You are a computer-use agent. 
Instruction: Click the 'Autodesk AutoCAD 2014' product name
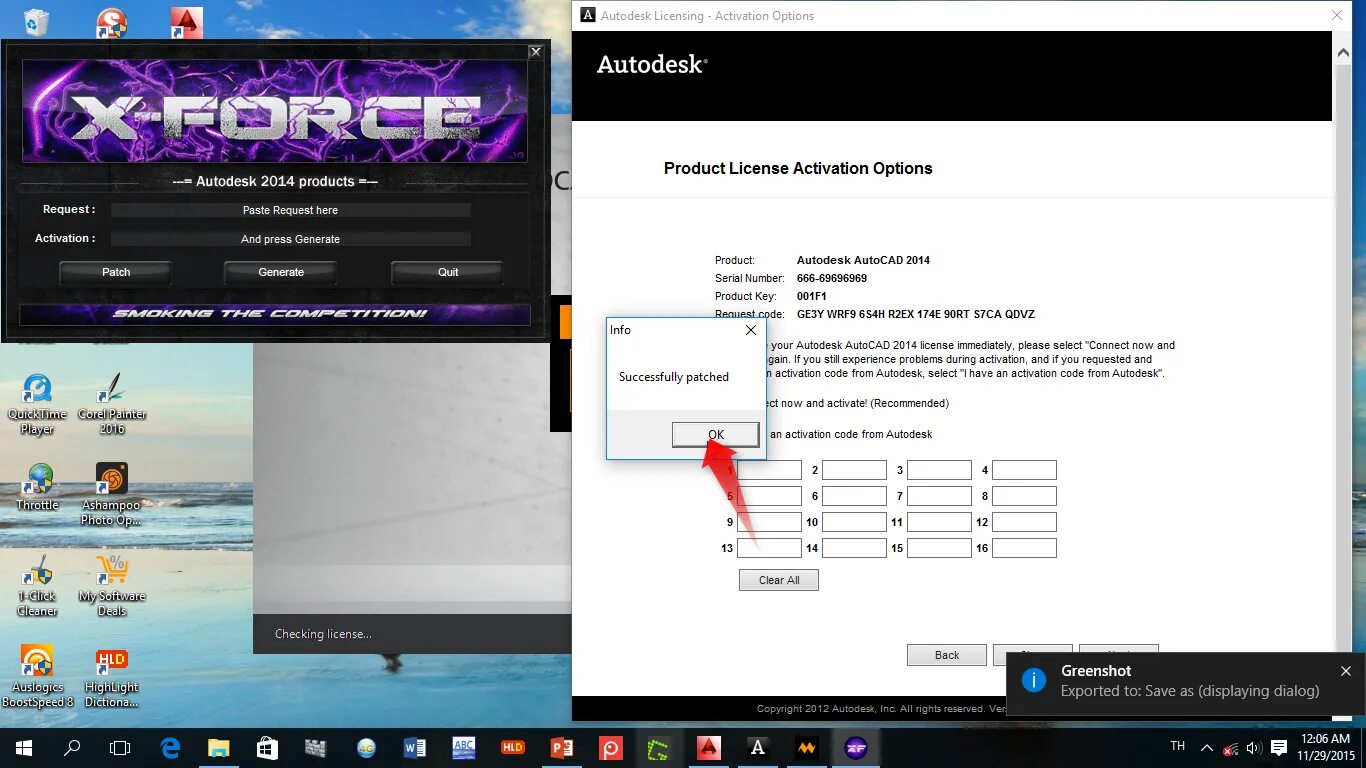tap(863, 260)
